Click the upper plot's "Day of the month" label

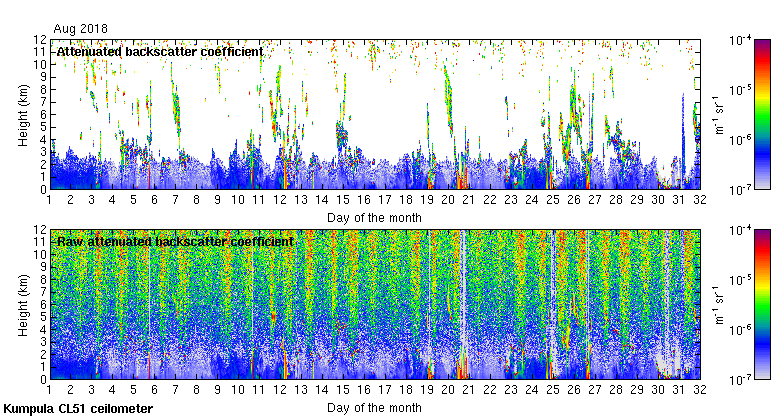click(x=374, y=218)
